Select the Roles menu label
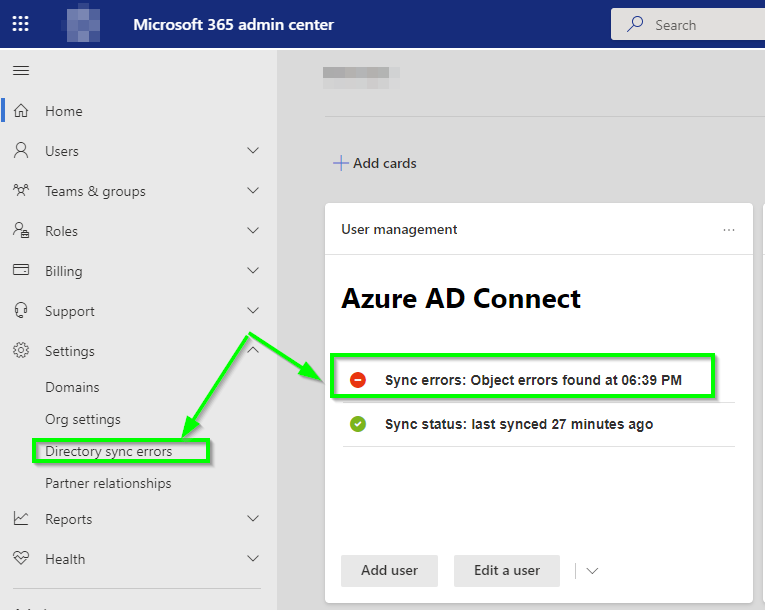This screenshot has width=765, height=610. click(x=61, y=231)
